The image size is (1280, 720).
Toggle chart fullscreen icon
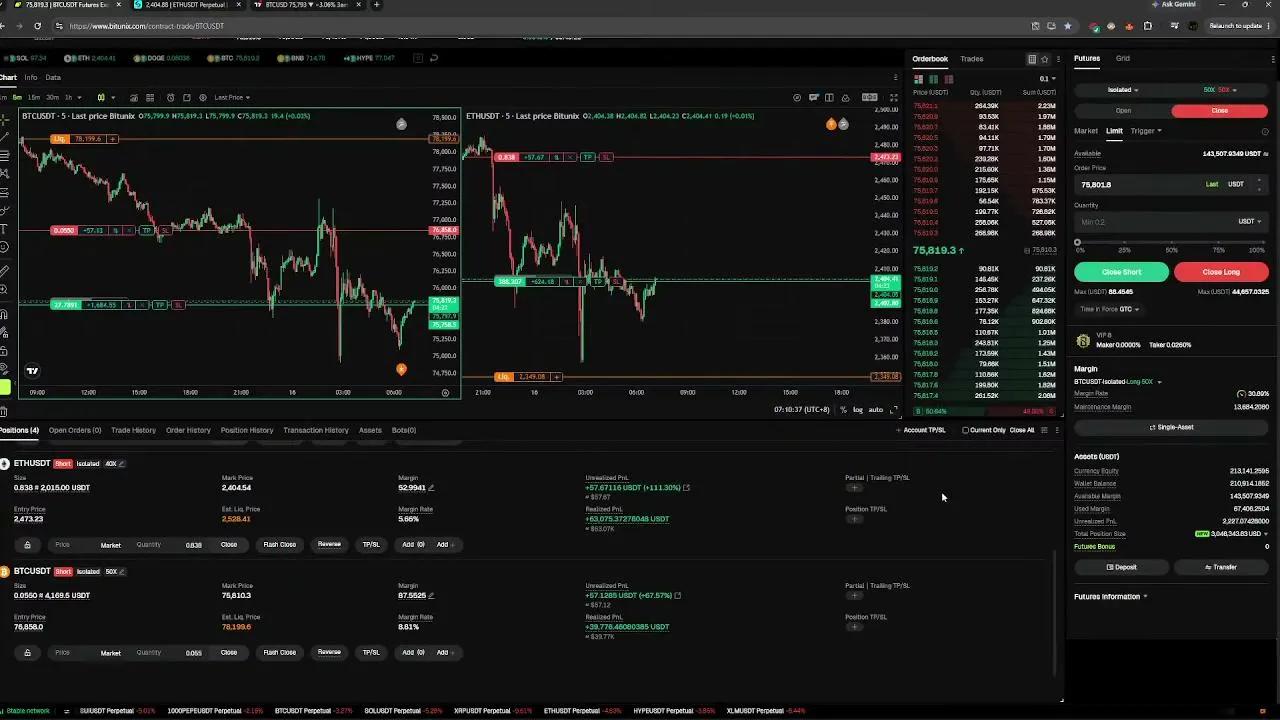893,97
